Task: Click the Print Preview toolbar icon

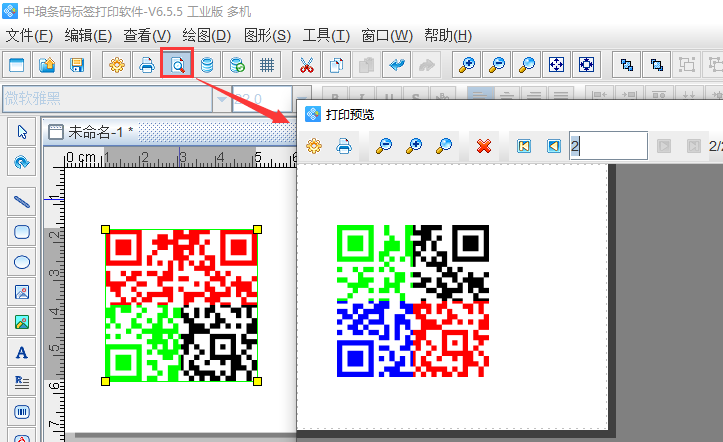Action: point(177,65)
